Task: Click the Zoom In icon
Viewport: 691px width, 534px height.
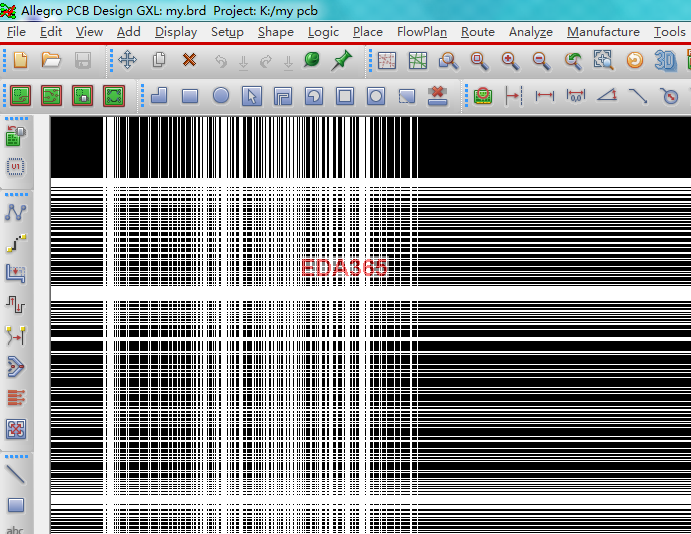Action: [510, 60]
